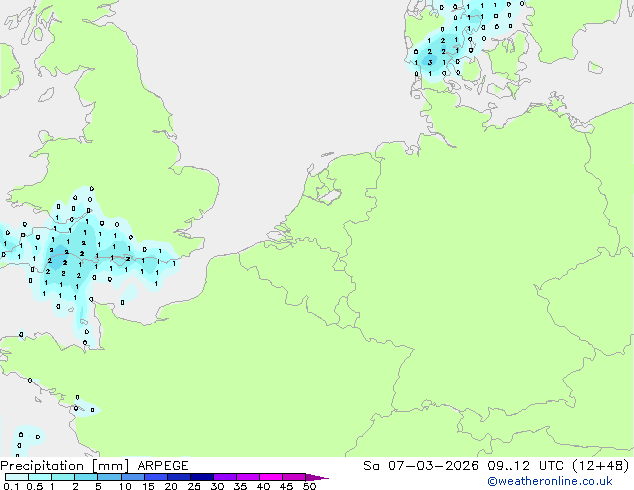
Task: Click the 2–5 mm legend color swatch
Action: [86, 477]
